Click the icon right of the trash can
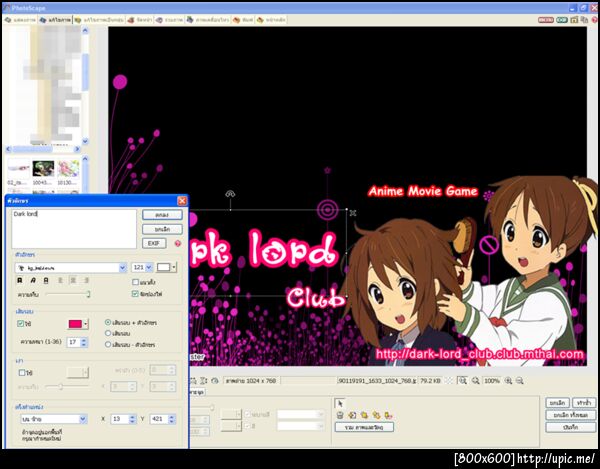 pos(352,415)
